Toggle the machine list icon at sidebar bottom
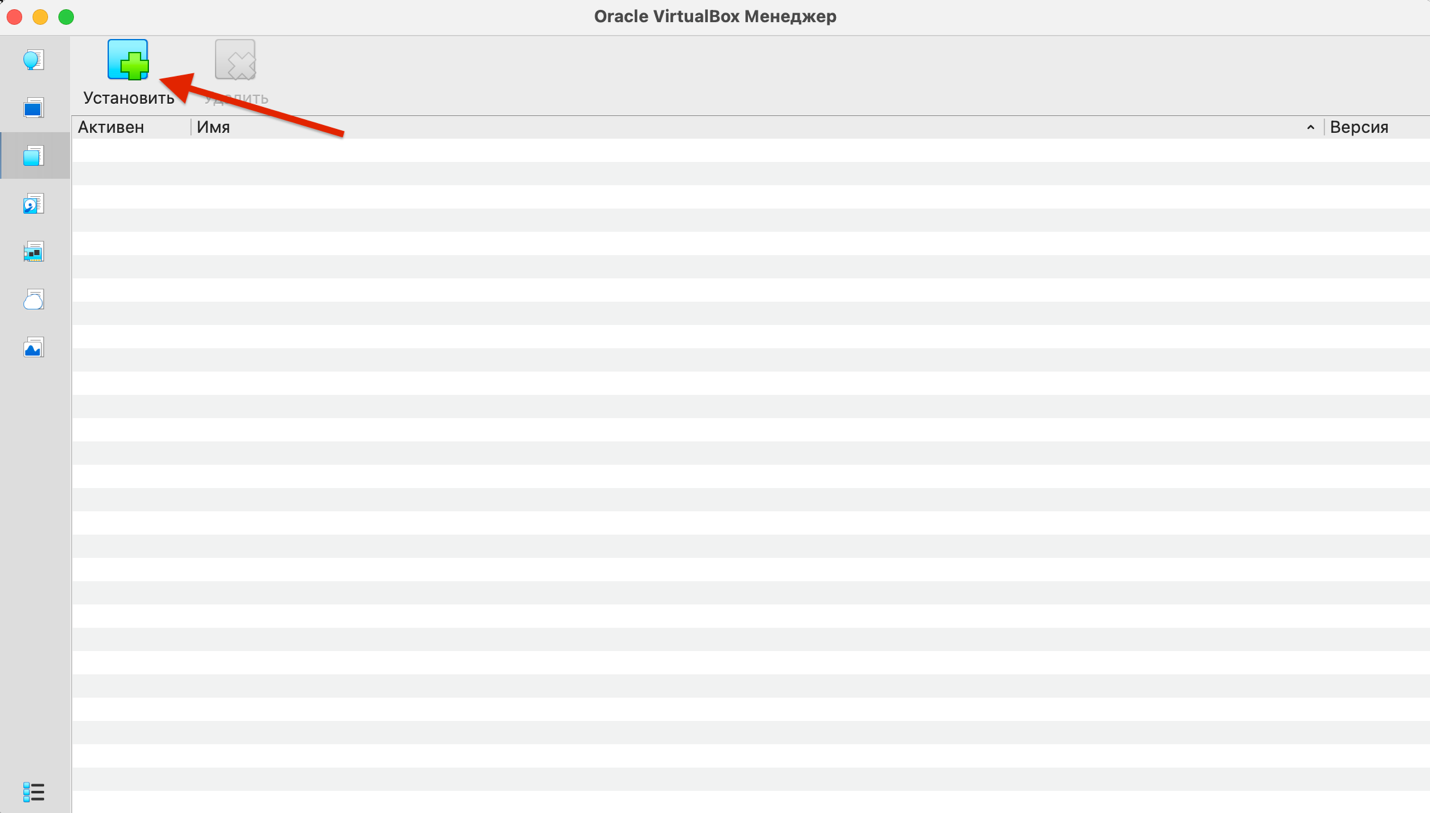 (33, 792)
